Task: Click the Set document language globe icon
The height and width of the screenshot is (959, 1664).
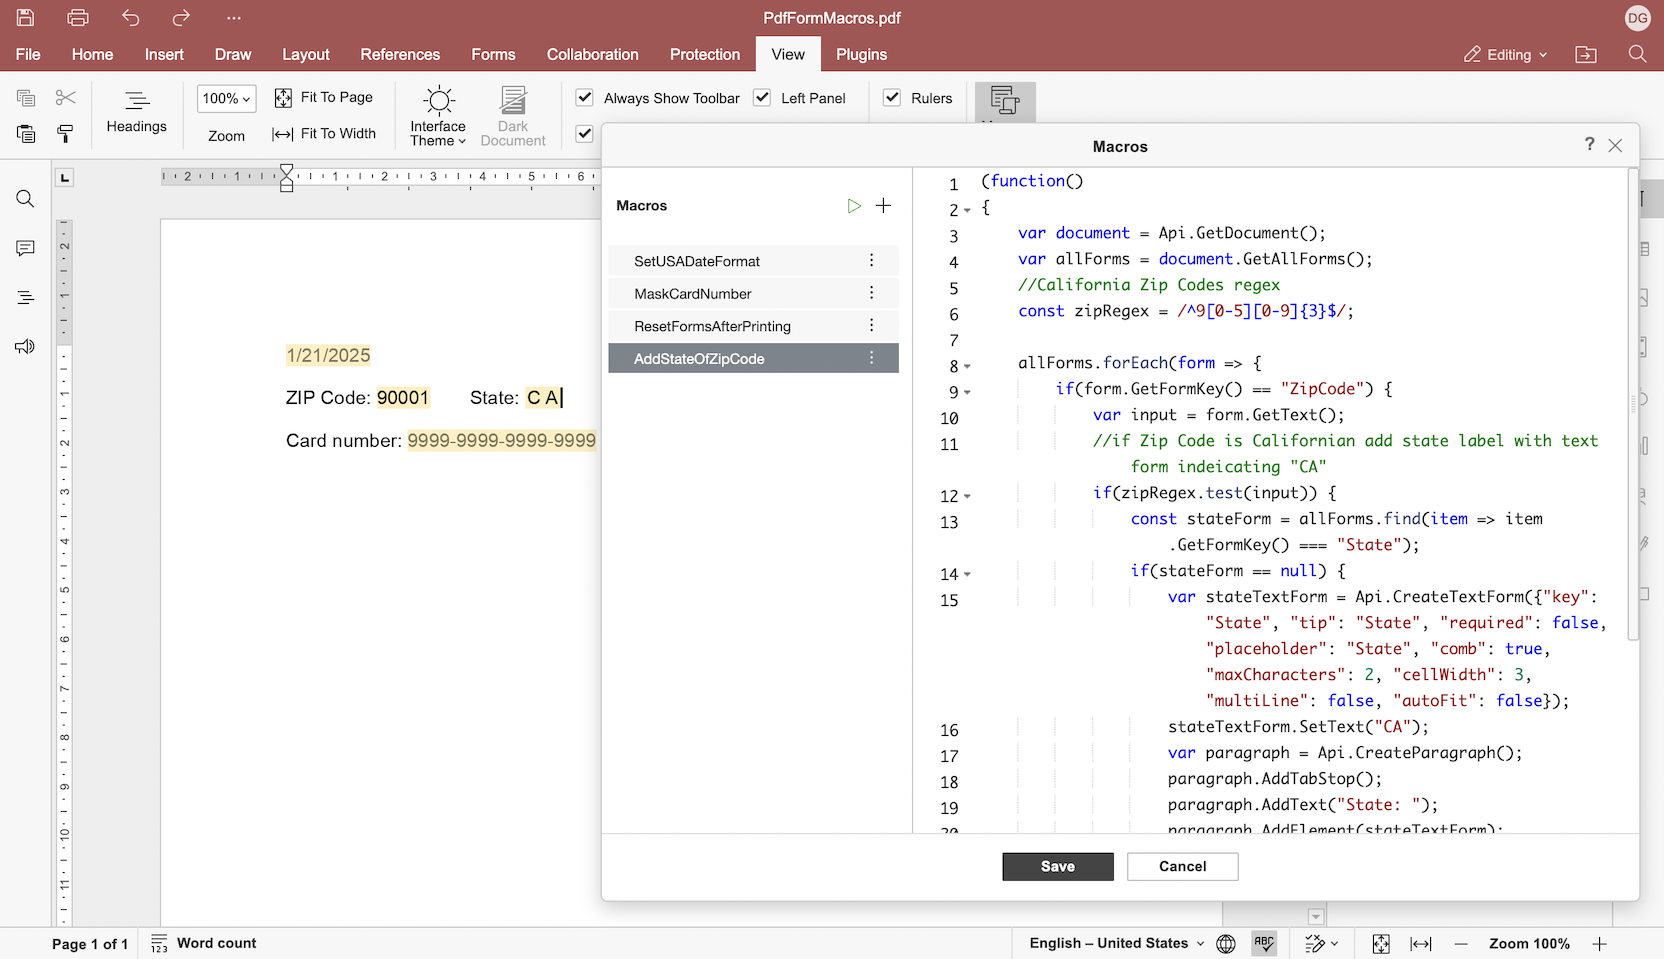Action: (x=1226, y=943)
